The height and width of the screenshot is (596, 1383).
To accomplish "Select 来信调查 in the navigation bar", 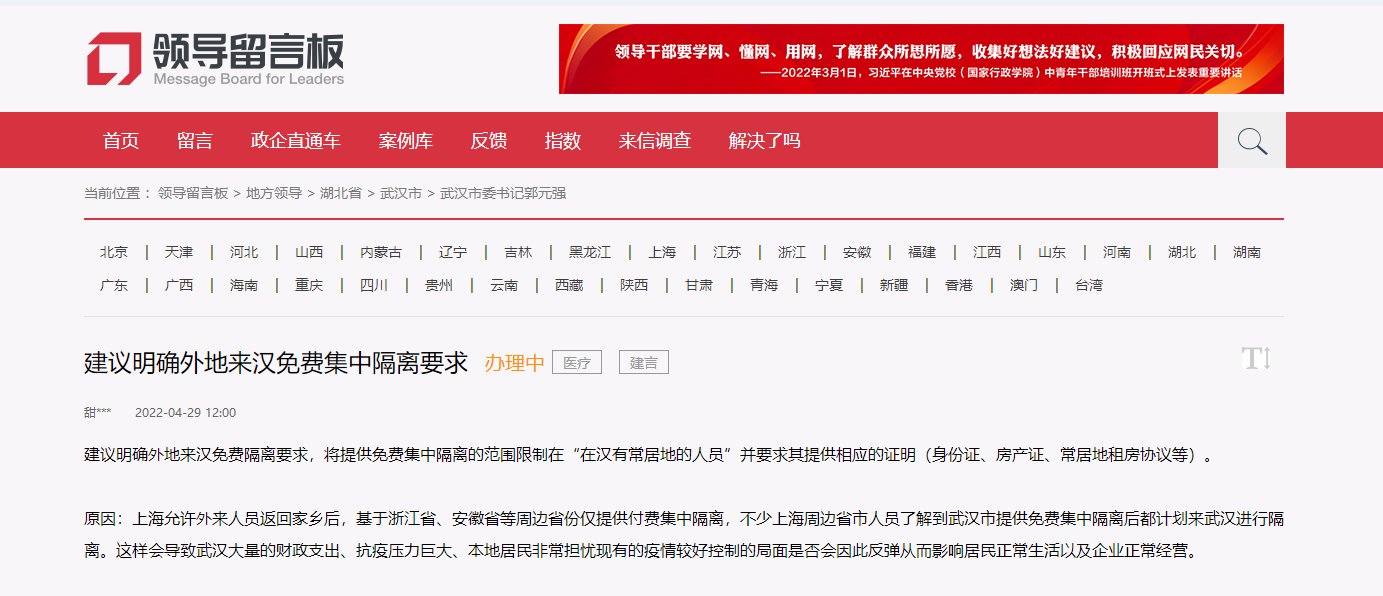I will pos(655,141).
